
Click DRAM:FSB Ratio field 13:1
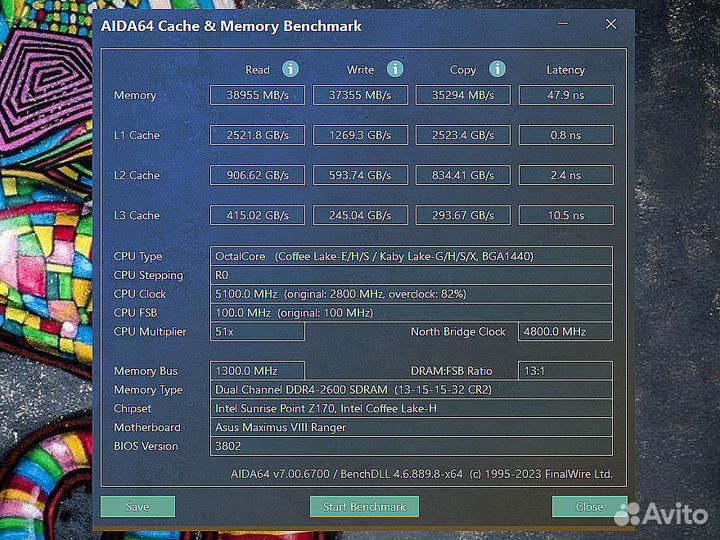tap(565, 371)
